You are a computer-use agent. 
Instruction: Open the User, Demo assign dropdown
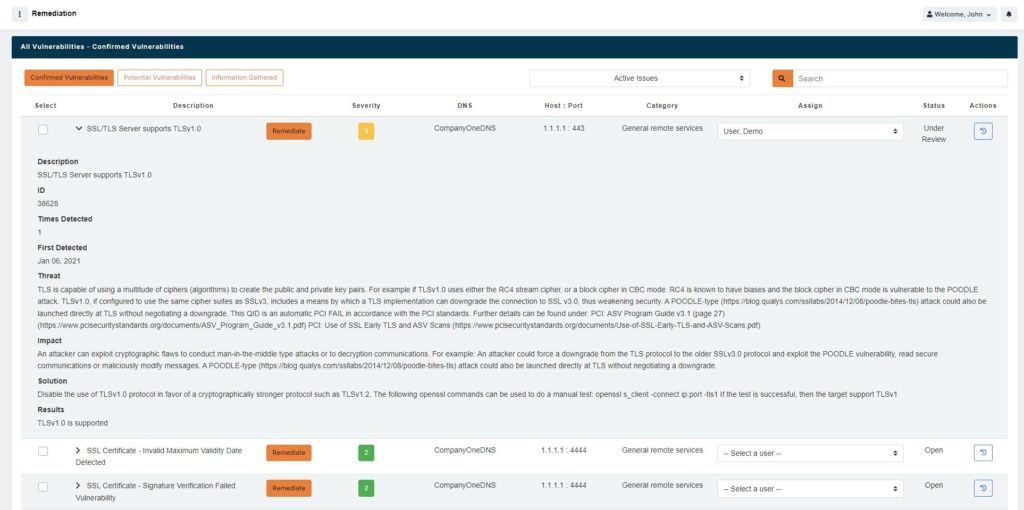coord(809,131)
